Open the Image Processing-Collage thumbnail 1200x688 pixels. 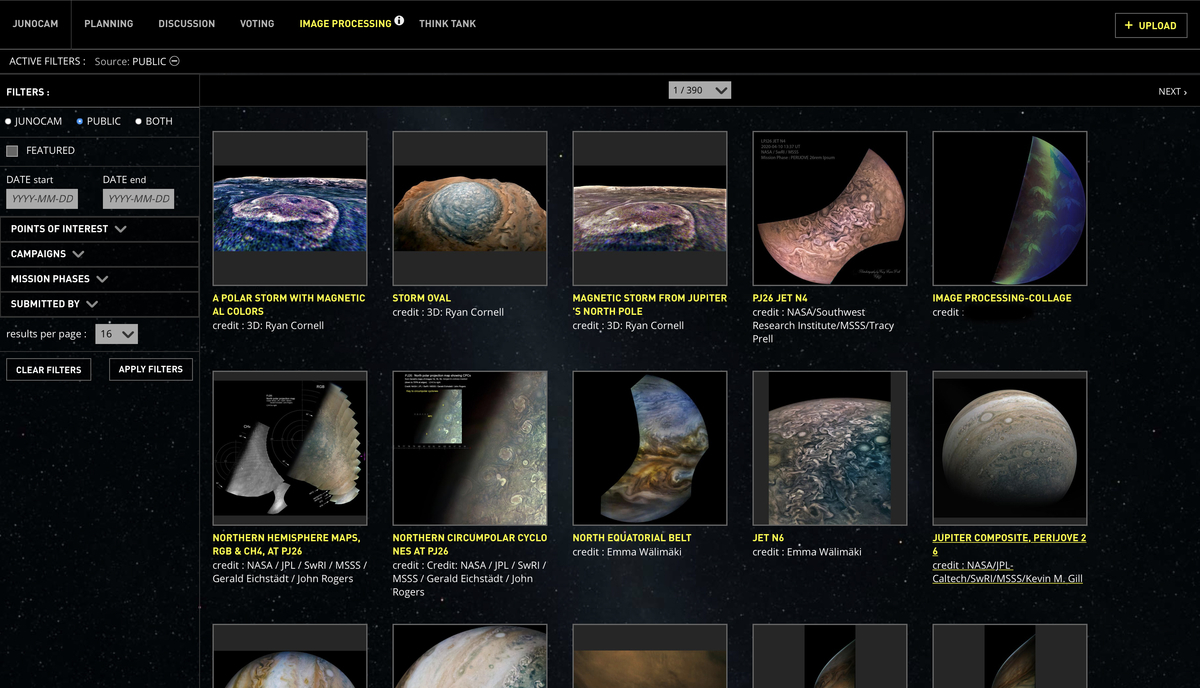coord(1010,208)
